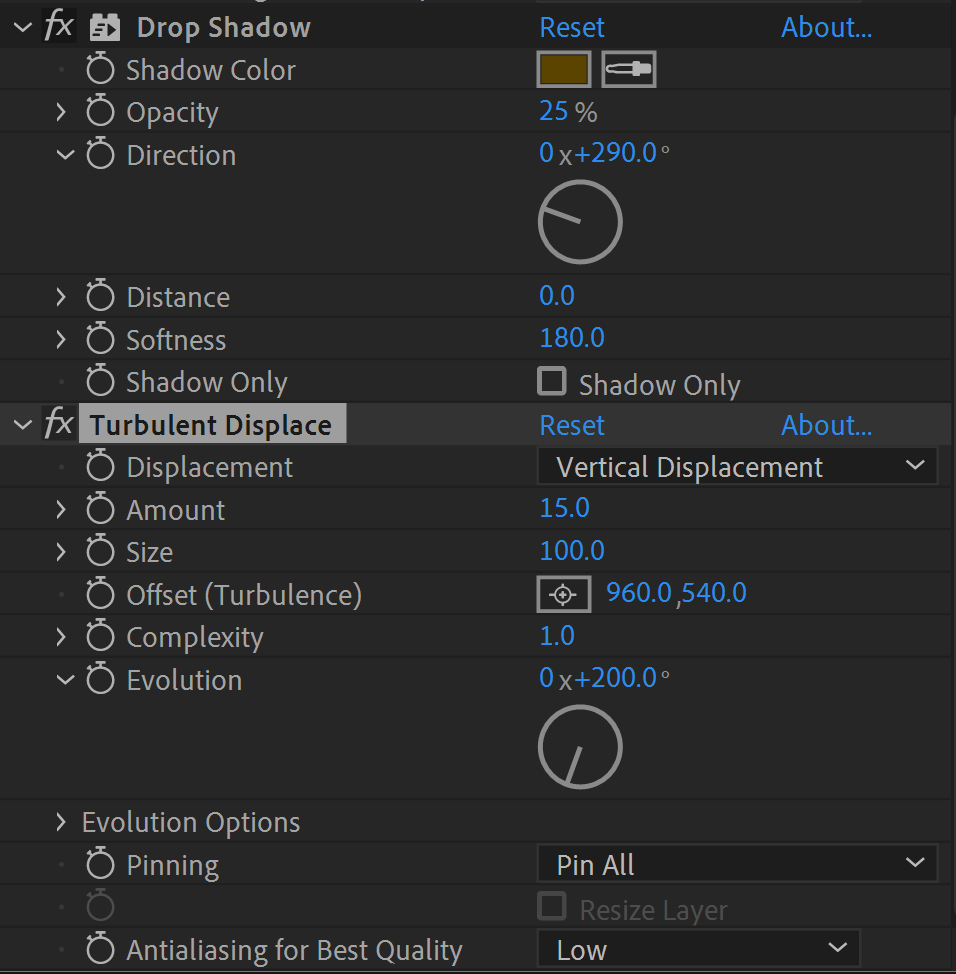The width and height of the screenshot is (956, 974).
Task: Enable the Shadow Color stopwatch
Action: [100, 70]
